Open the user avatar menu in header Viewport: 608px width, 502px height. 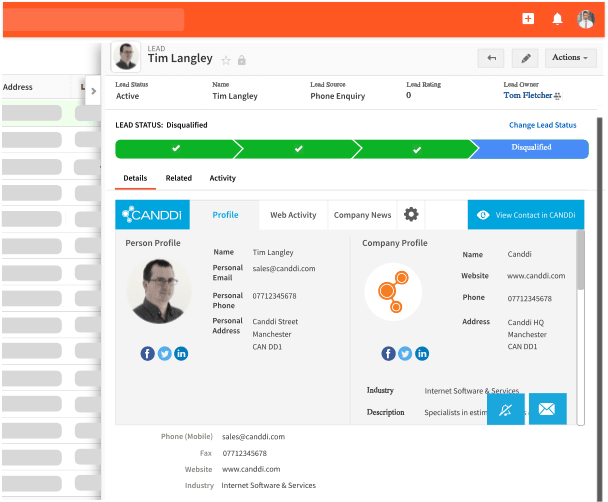[x=586, y=19]
